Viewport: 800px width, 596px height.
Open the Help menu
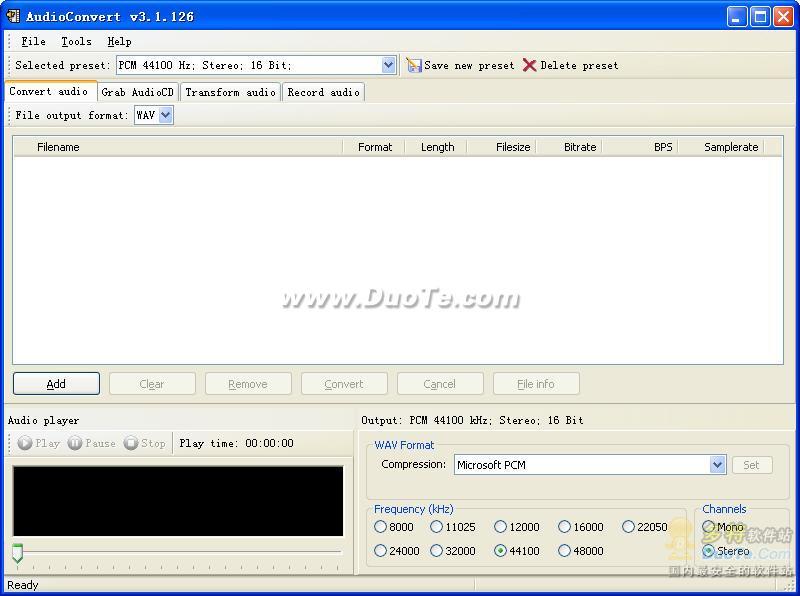(x=119, y=41)
